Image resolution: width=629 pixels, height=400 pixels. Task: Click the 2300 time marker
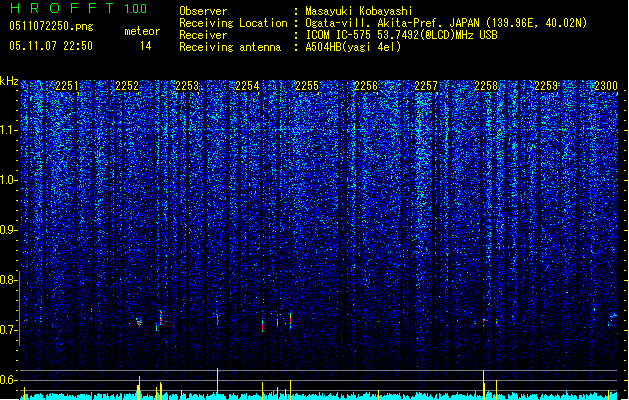(606, 86)
